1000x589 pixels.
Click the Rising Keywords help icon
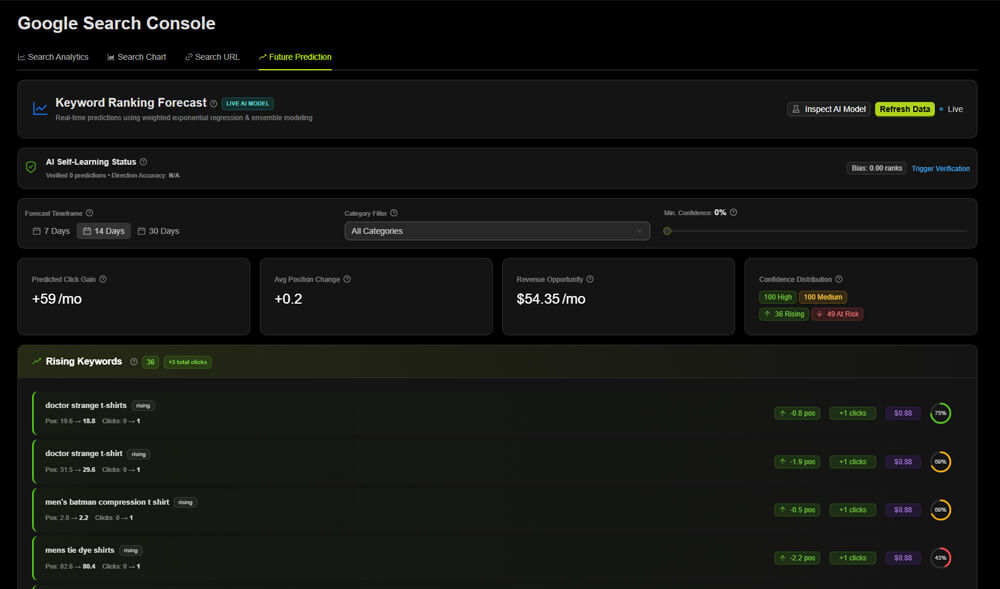[x=134, y=361]
